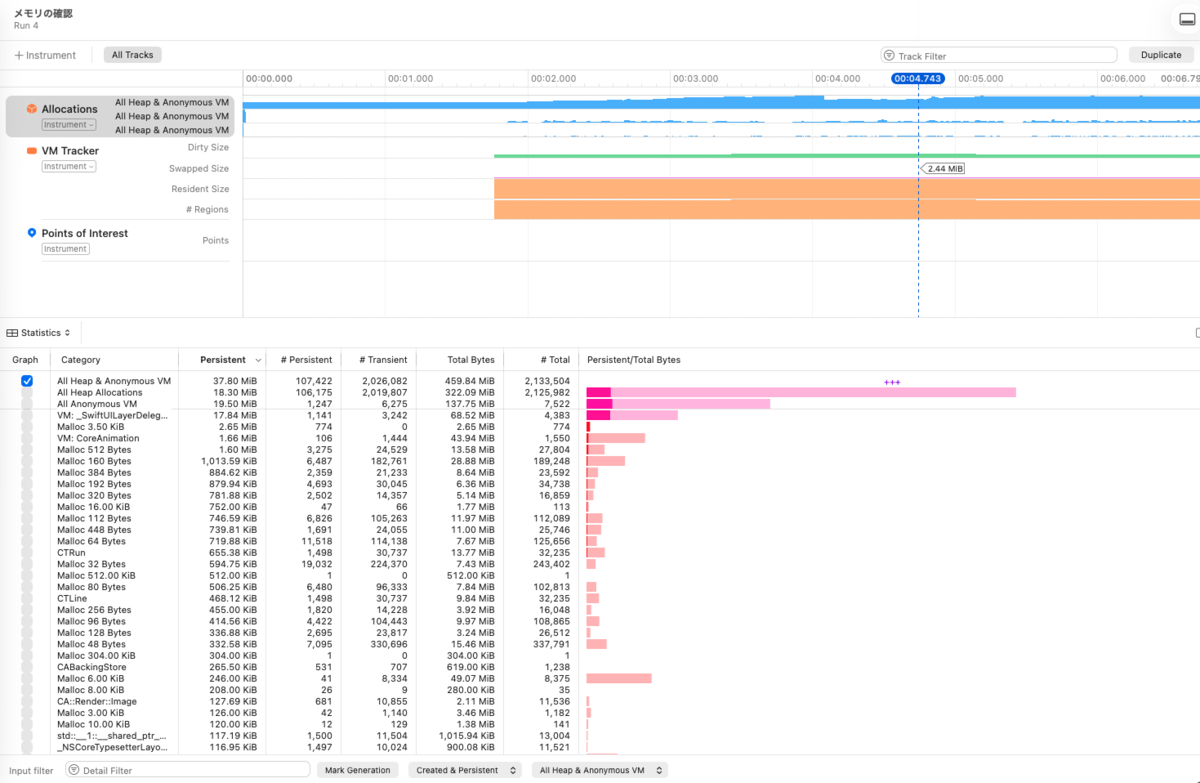Click into the Track Filter field
1200x783 pixels.
[1000, 56]
